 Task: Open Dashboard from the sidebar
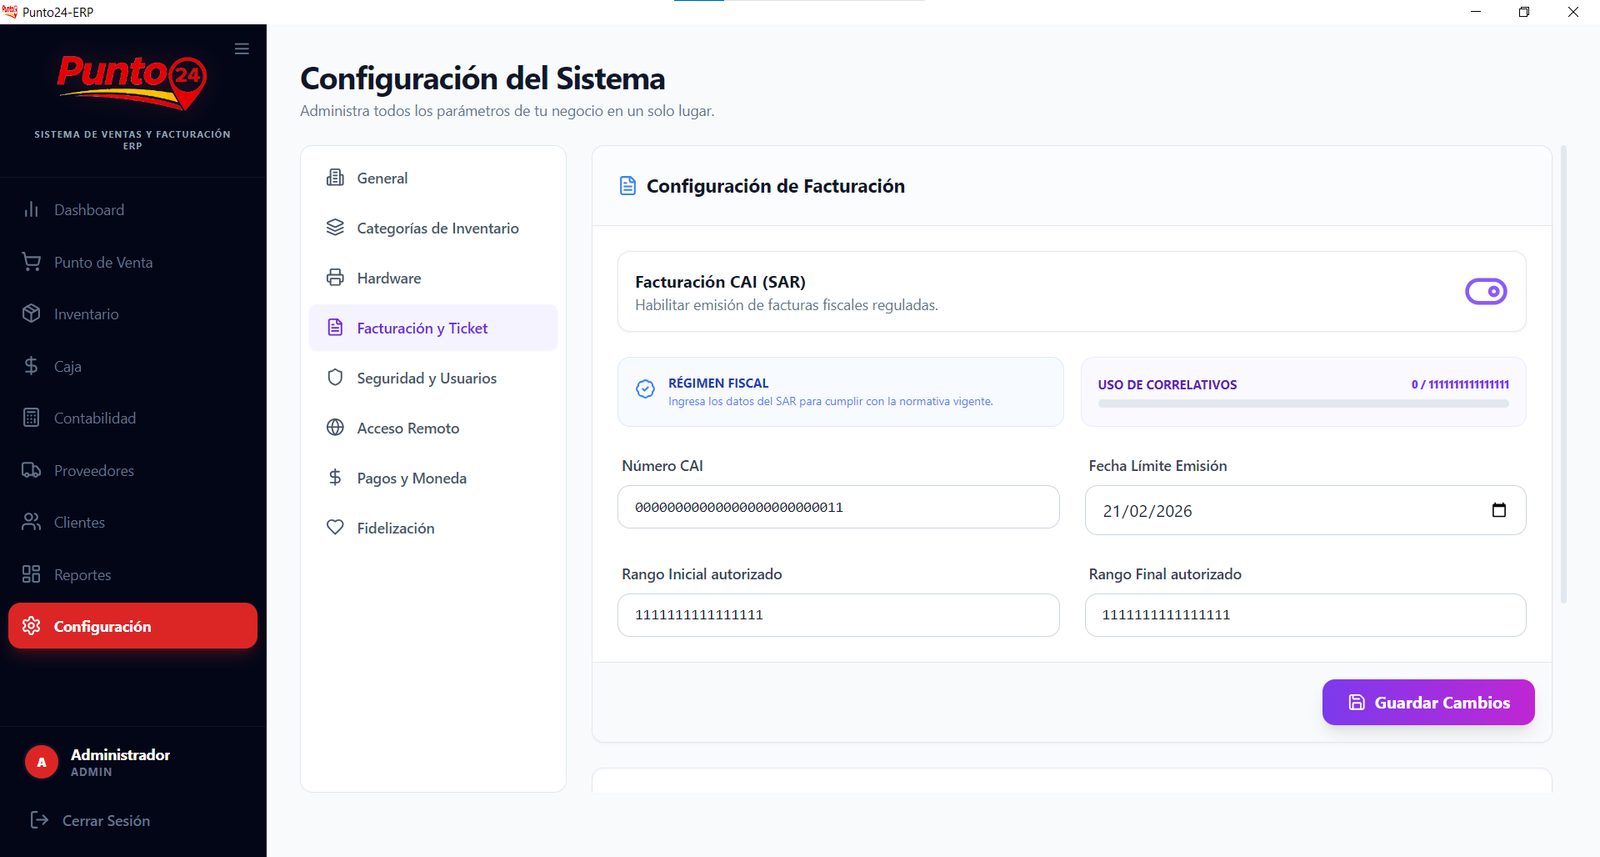(132, 210)
